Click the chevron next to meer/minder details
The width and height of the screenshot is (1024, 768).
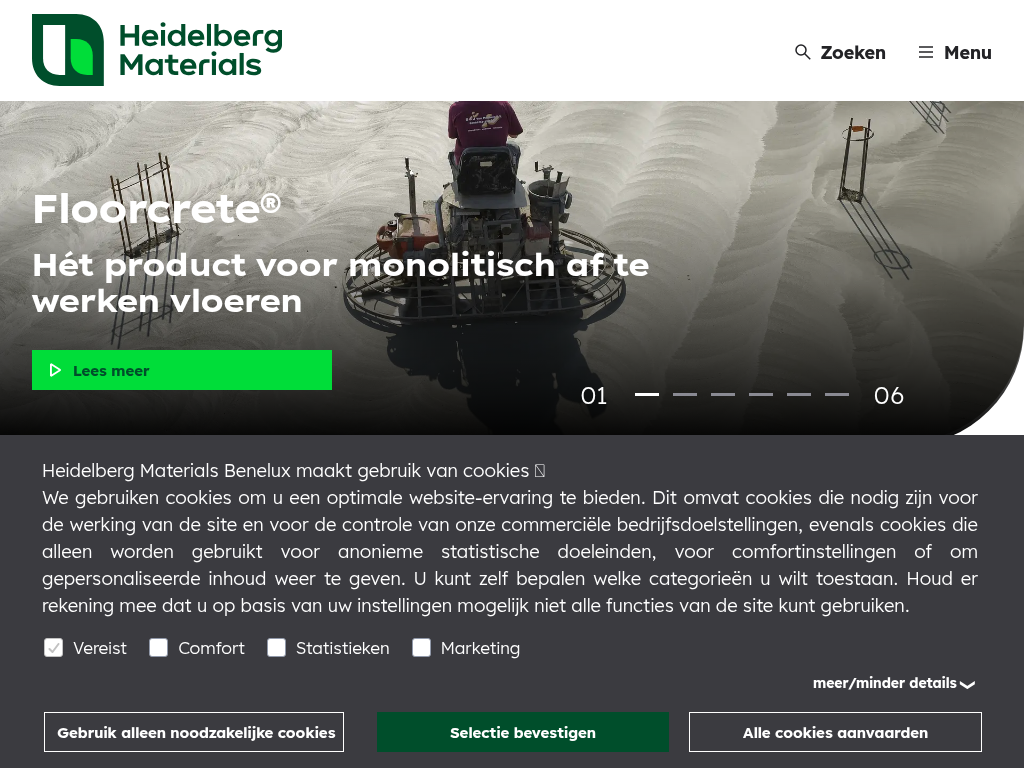(x=967, y=684)
